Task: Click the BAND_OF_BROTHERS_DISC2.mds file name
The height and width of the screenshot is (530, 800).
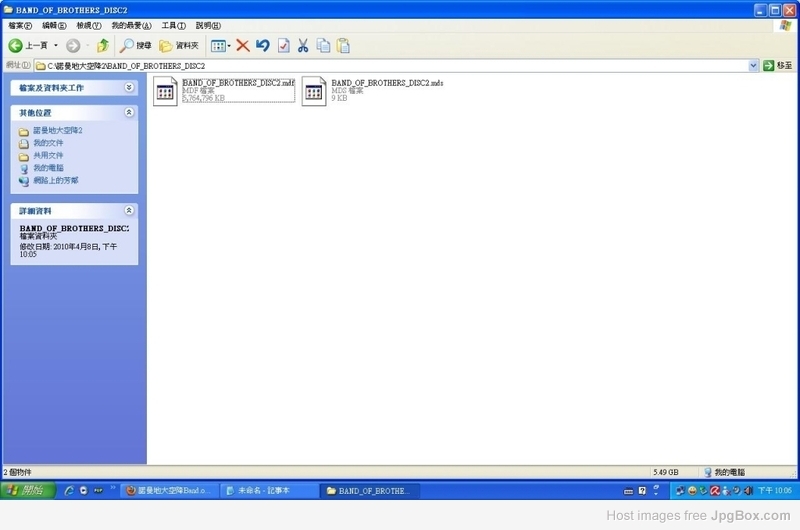Action: pyautogui.click(x=387, y=83)
